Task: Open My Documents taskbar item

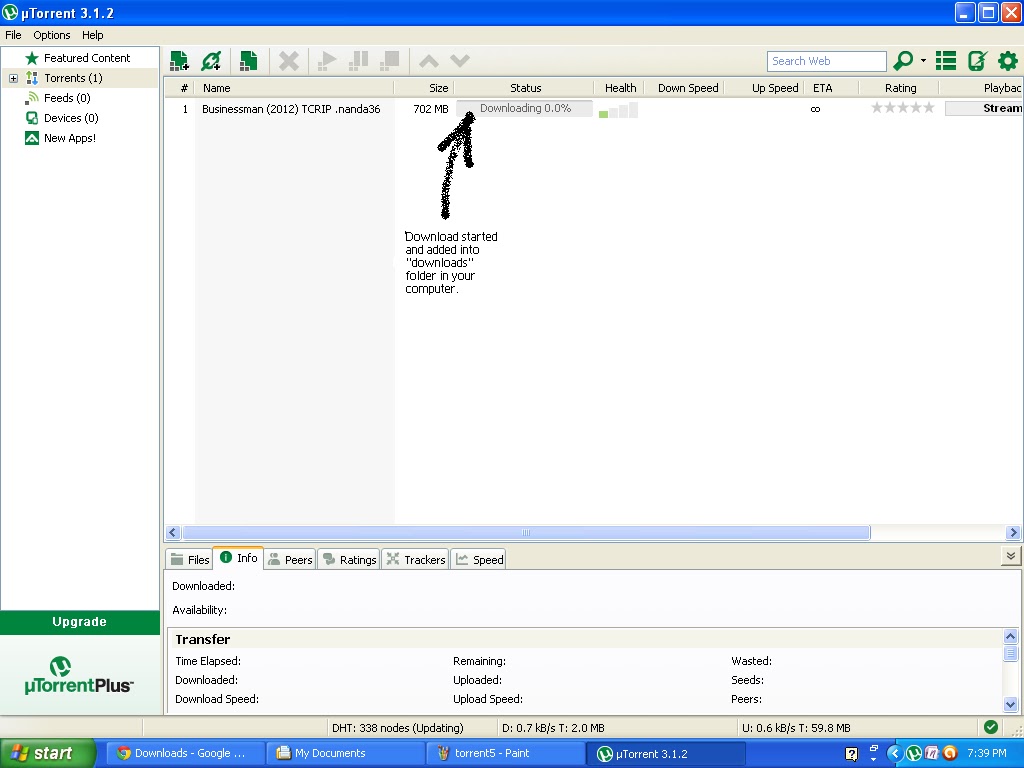Action: click(x=345, y=753)
